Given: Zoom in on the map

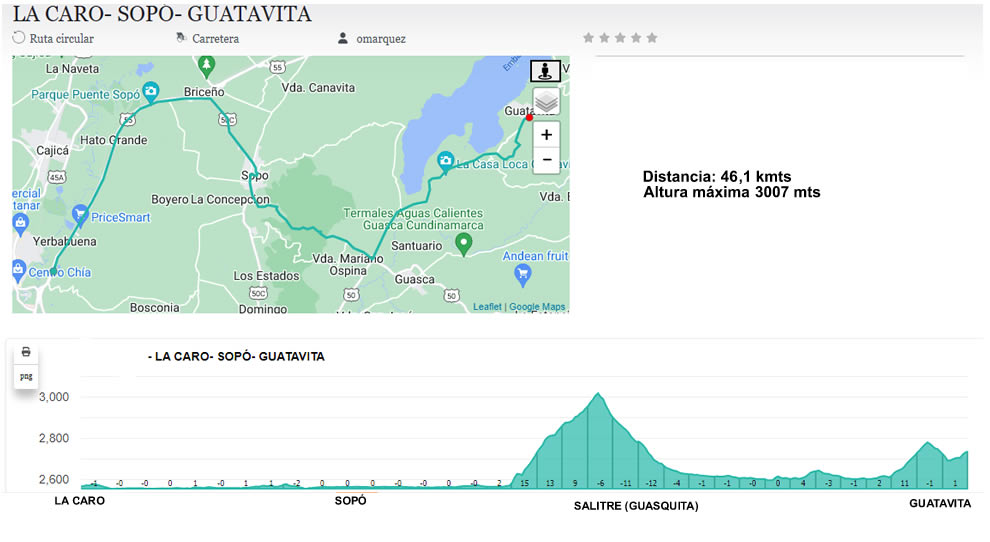Looking at the screenshot, I should pos(545,135).
